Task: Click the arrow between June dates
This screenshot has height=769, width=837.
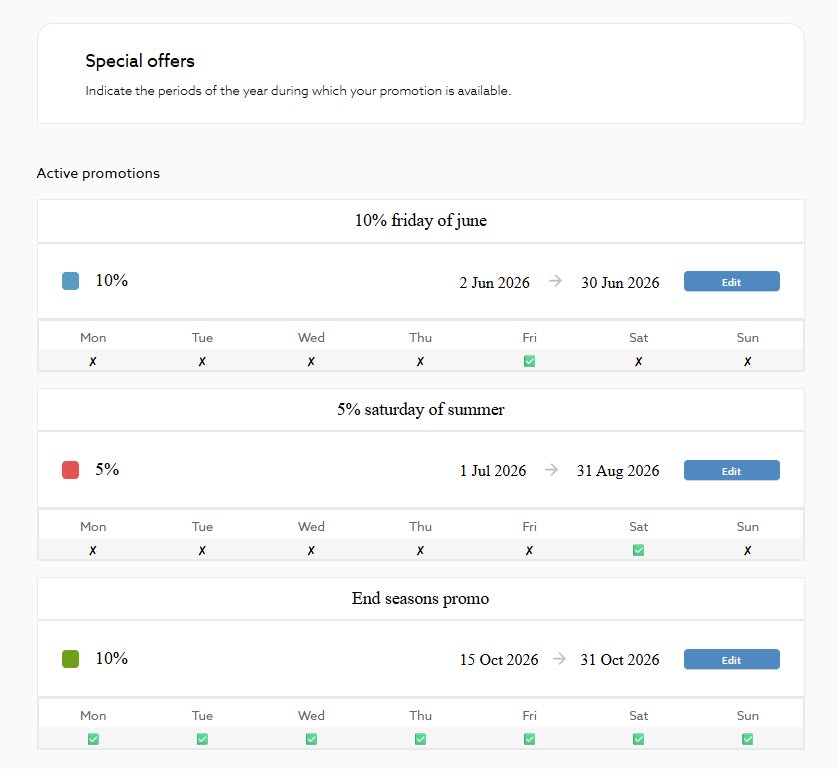Action: coord(555,281)
